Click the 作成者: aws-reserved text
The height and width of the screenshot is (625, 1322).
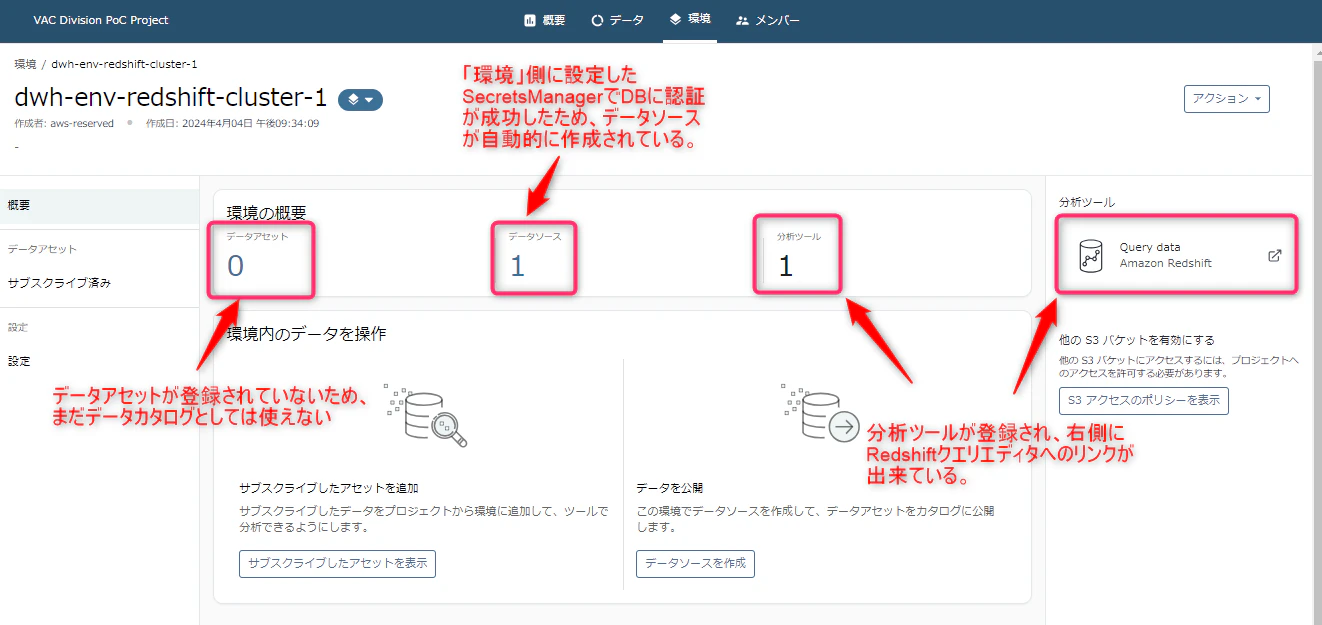point(64,123)
